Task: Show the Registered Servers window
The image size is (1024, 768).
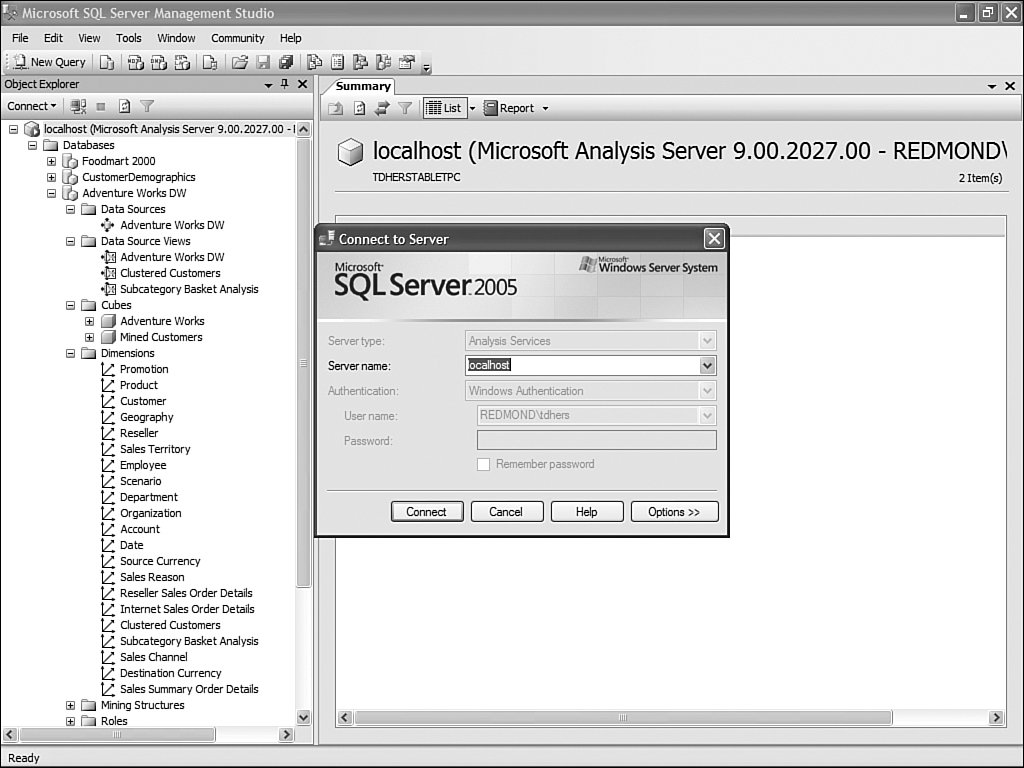Action: tap(314, 62)
